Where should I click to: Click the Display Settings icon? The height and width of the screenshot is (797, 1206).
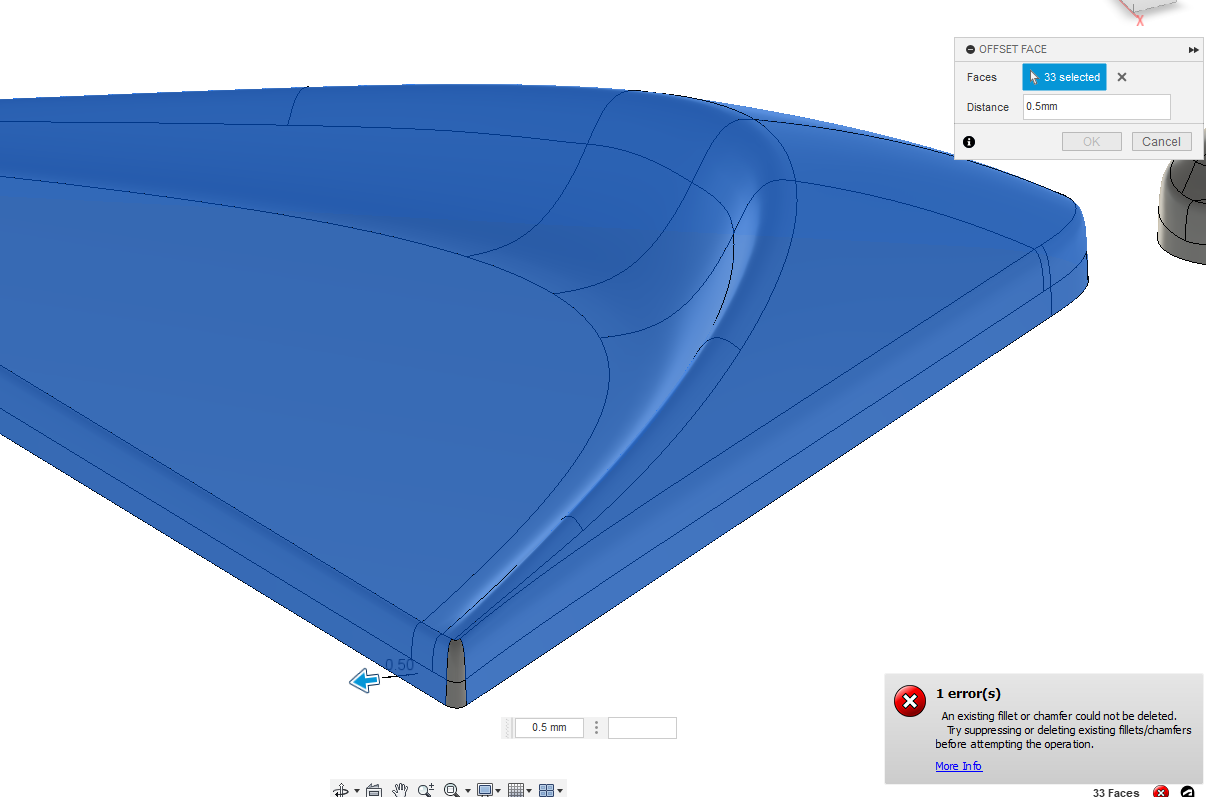pyautogui.click(x=485, y=789)
